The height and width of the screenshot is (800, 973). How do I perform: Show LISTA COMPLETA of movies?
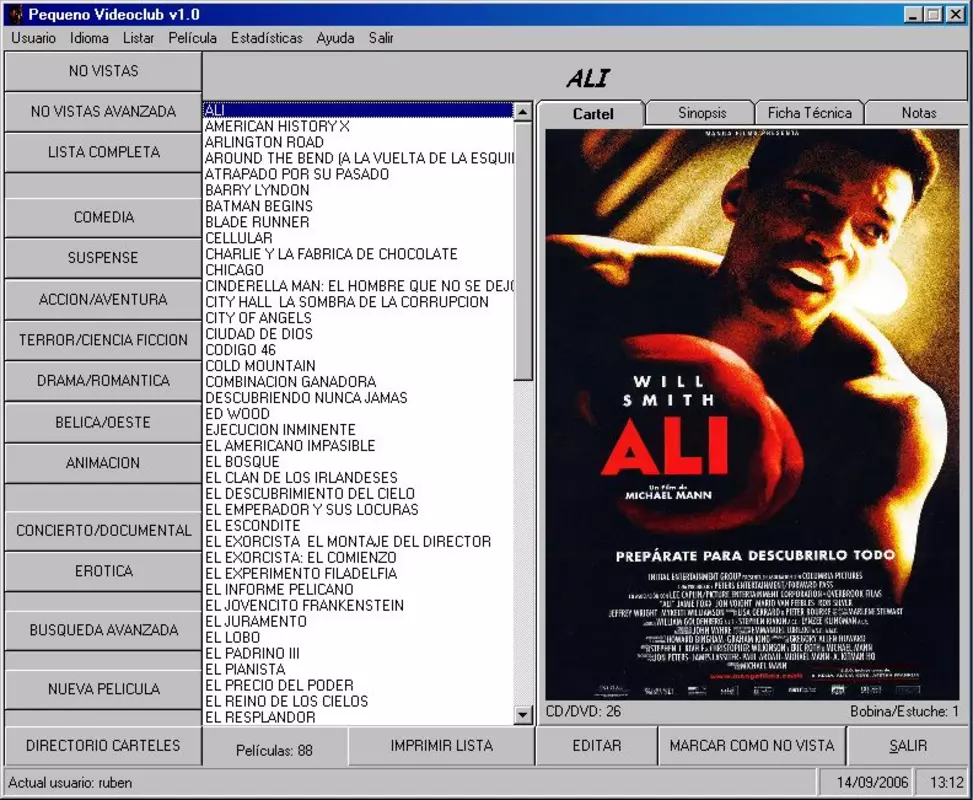(x=103, y=152)
